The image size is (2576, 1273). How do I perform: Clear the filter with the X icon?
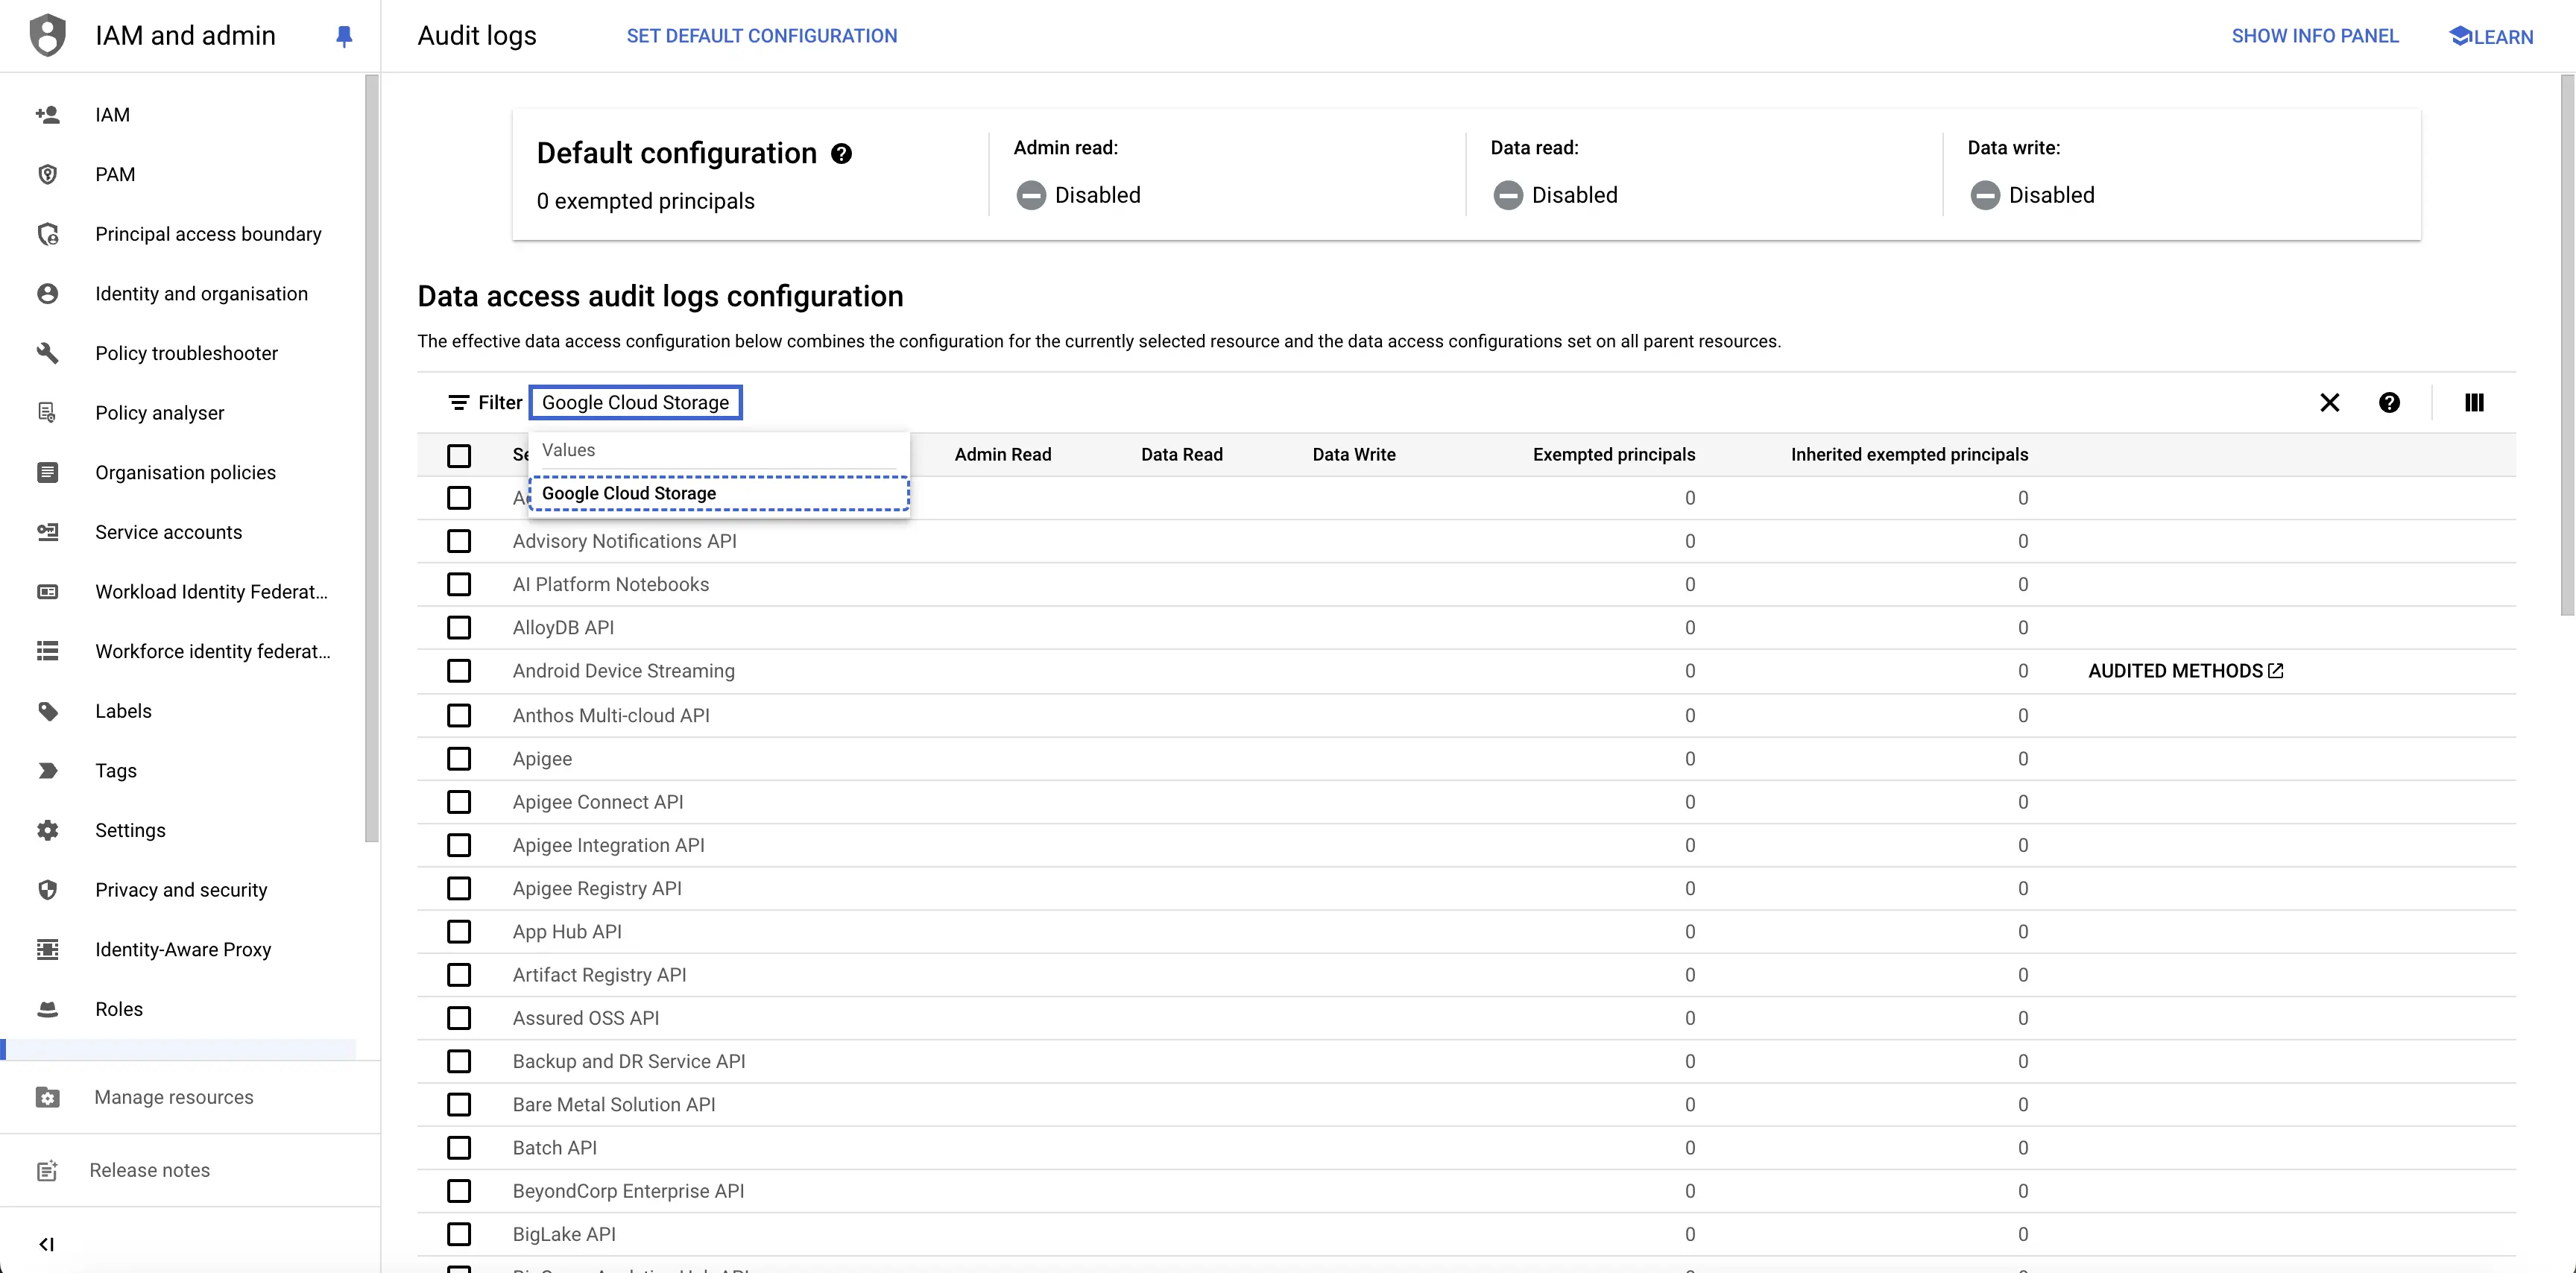click(x=2329, y=402)
